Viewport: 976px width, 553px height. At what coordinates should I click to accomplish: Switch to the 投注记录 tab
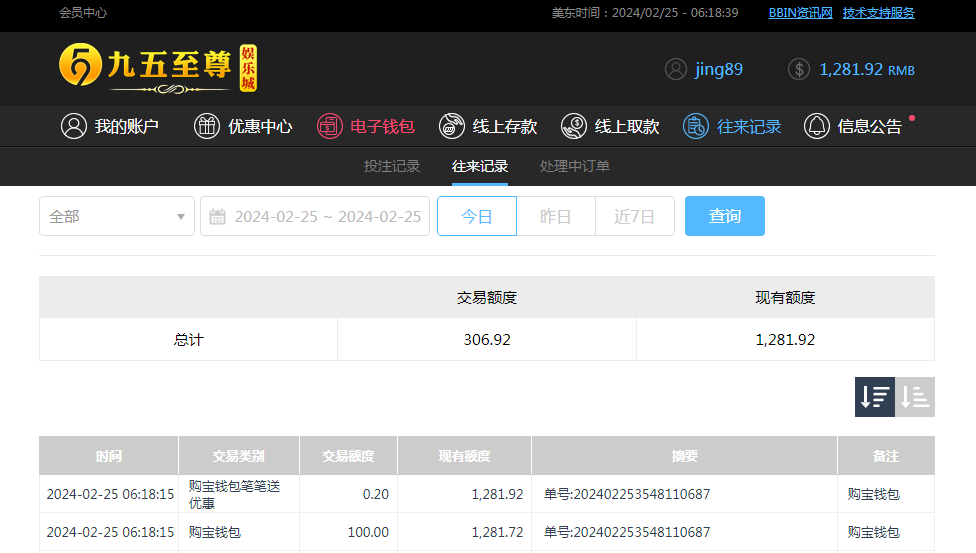pos(392,166)
